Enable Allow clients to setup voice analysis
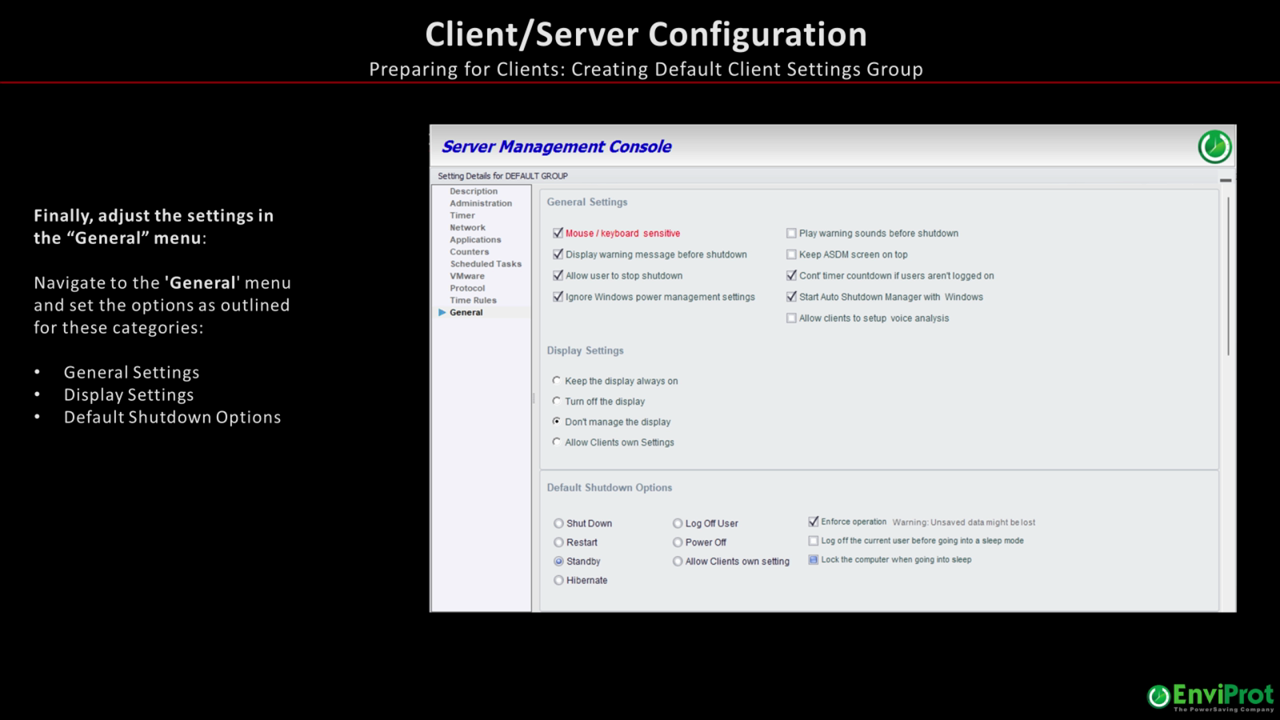 click(x=791, y=318)
